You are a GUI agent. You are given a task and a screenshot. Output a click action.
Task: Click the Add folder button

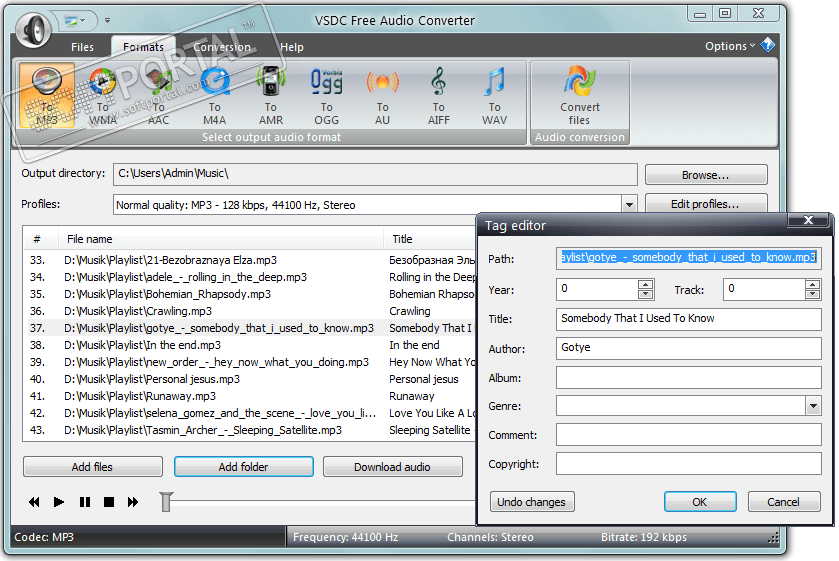tap(243, 467)
